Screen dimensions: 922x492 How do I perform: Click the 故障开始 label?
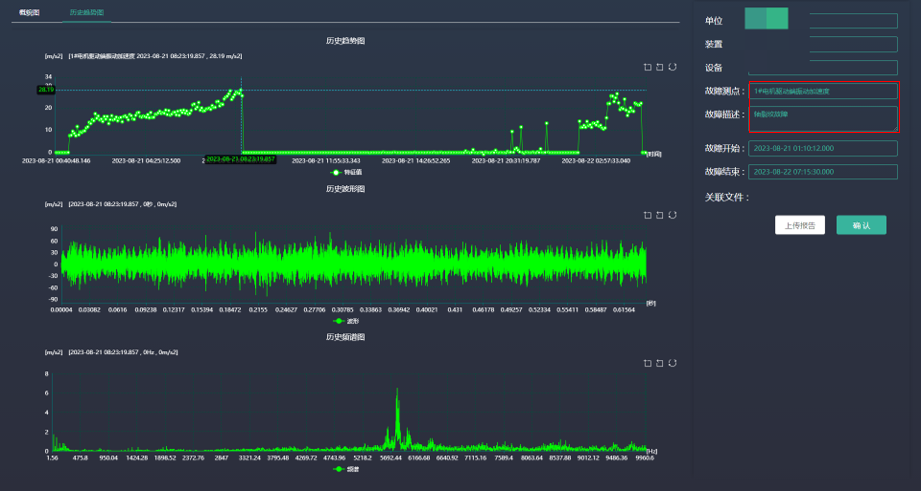pyautogui.click(x=725, y=149)
